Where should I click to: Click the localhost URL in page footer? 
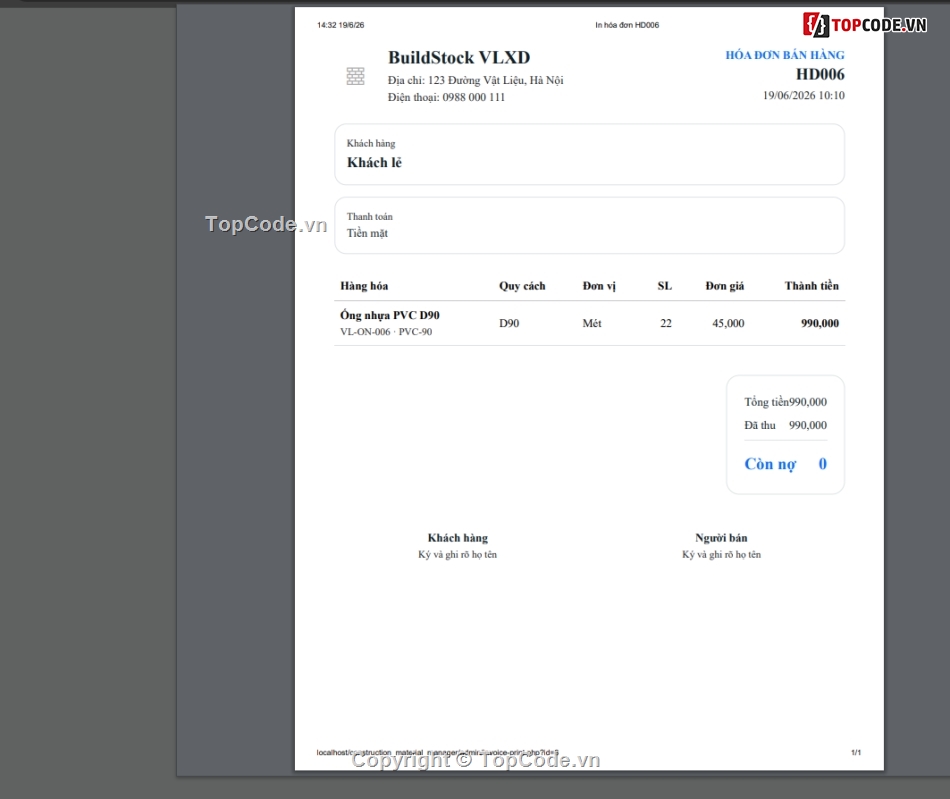pos(437,752)
